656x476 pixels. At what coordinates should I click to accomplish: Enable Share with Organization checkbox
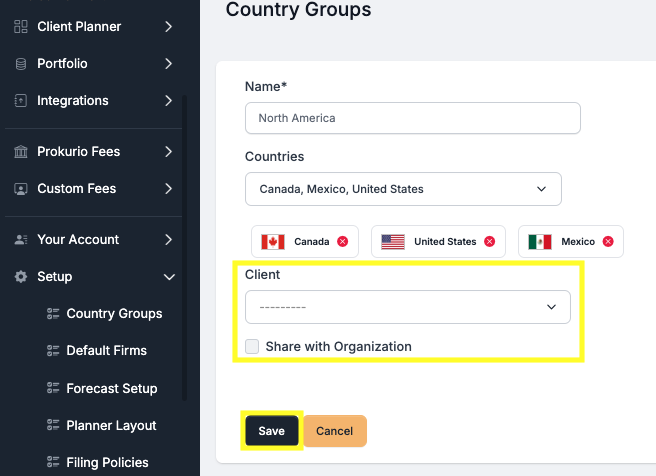[253, 347]
